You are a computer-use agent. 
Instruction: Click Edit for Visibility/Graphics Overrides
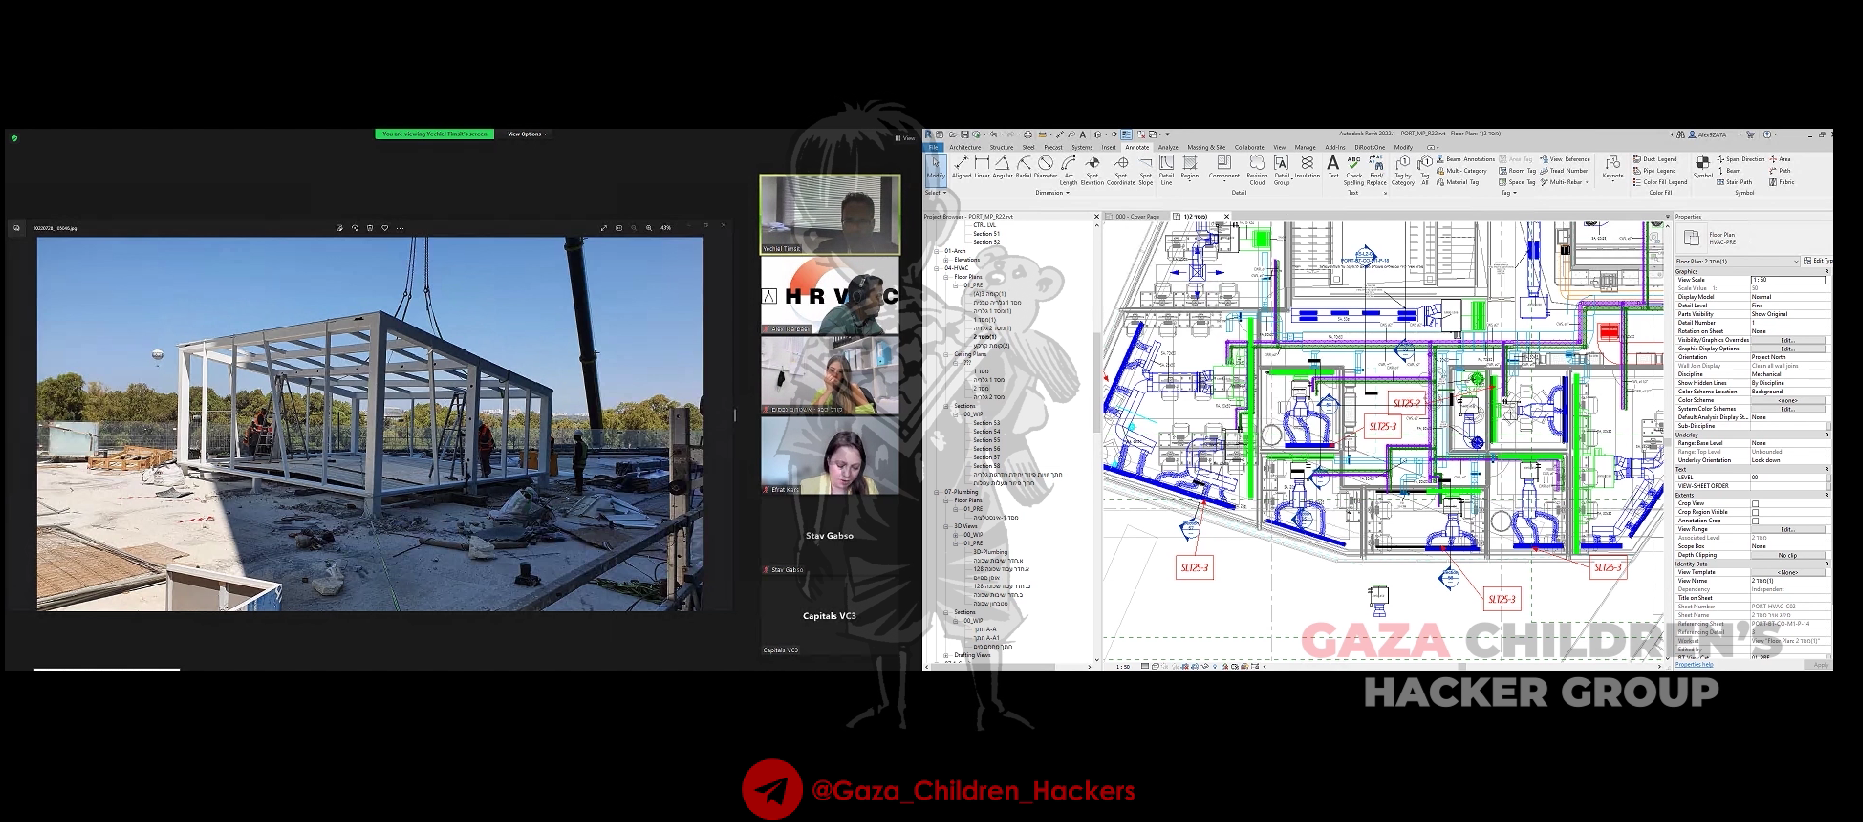tap(1787, 340)
